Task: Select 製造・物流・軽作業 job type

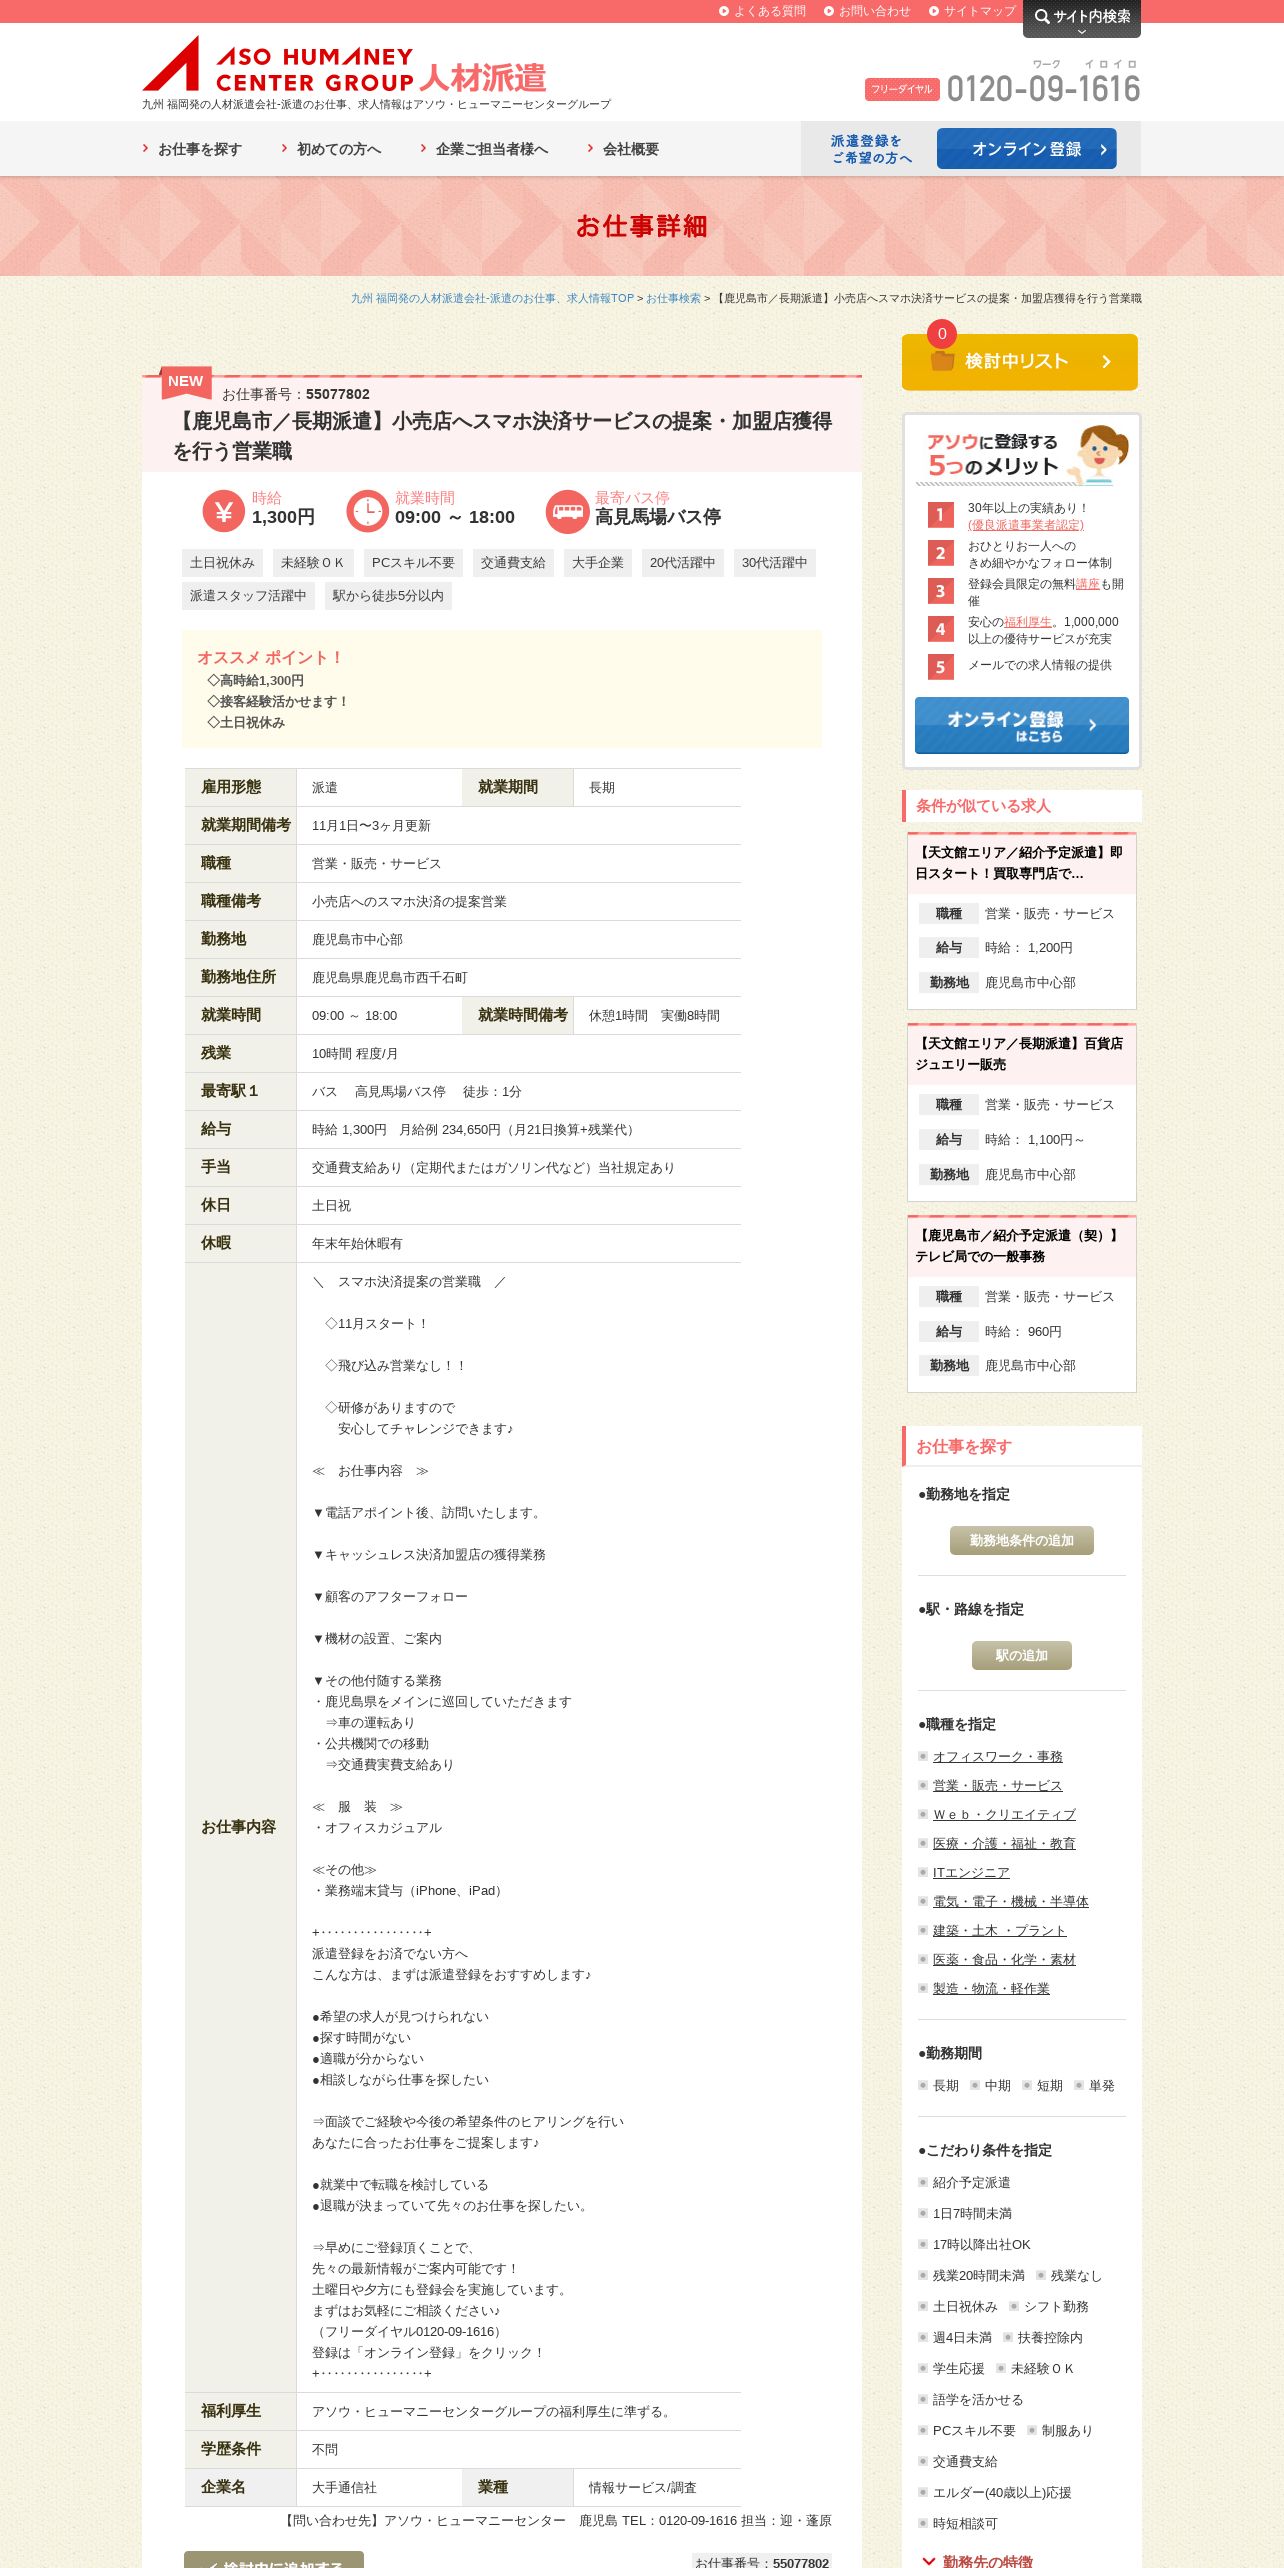Action: coord(991,1988)
